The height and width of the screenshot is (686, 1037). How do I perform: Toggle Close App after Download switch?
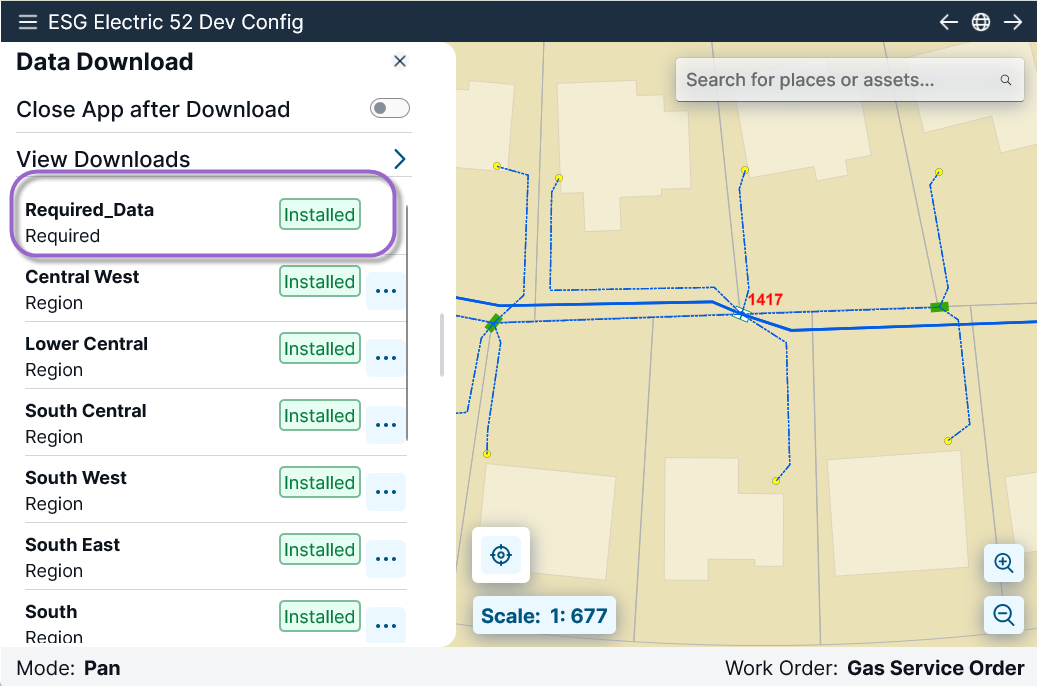390,108
